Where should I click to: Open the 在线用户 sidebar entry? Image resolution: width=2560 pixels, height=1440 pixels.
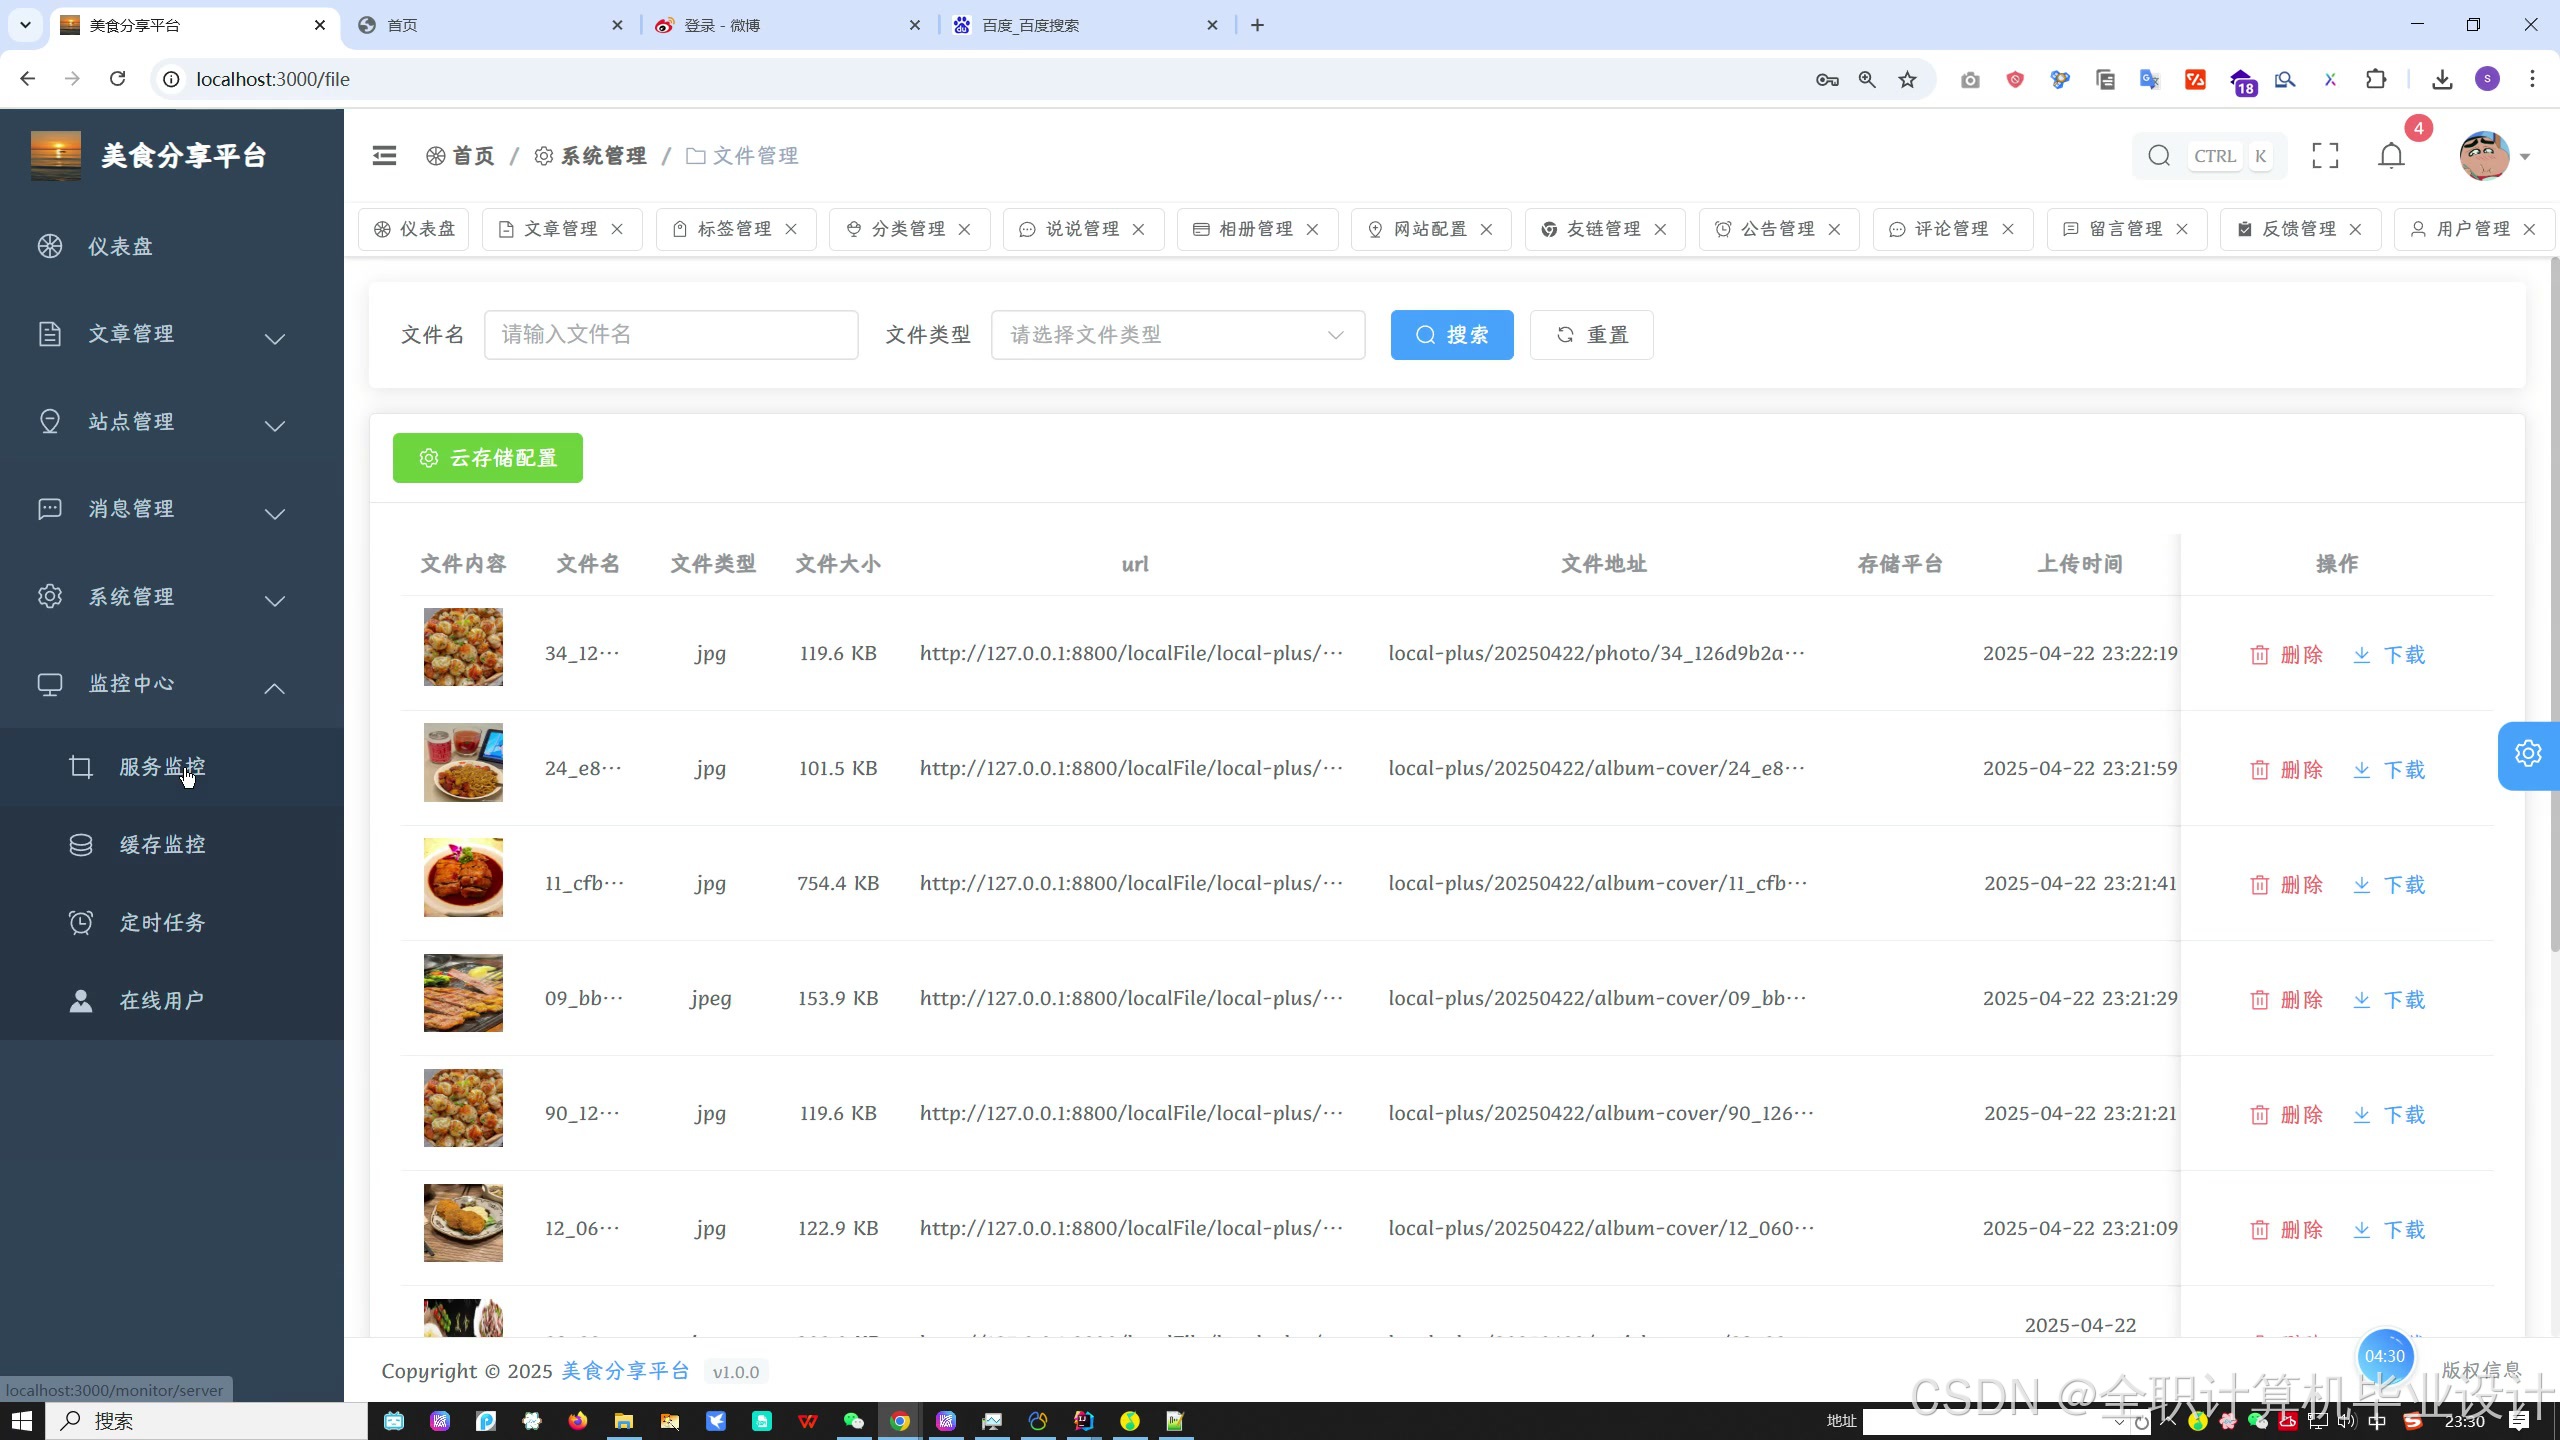click(x=162, y=1000)
